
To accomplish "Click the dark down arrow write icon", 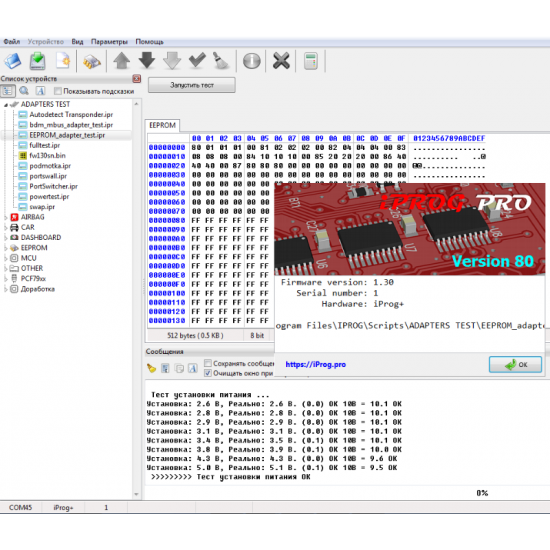I will point(147,60).
